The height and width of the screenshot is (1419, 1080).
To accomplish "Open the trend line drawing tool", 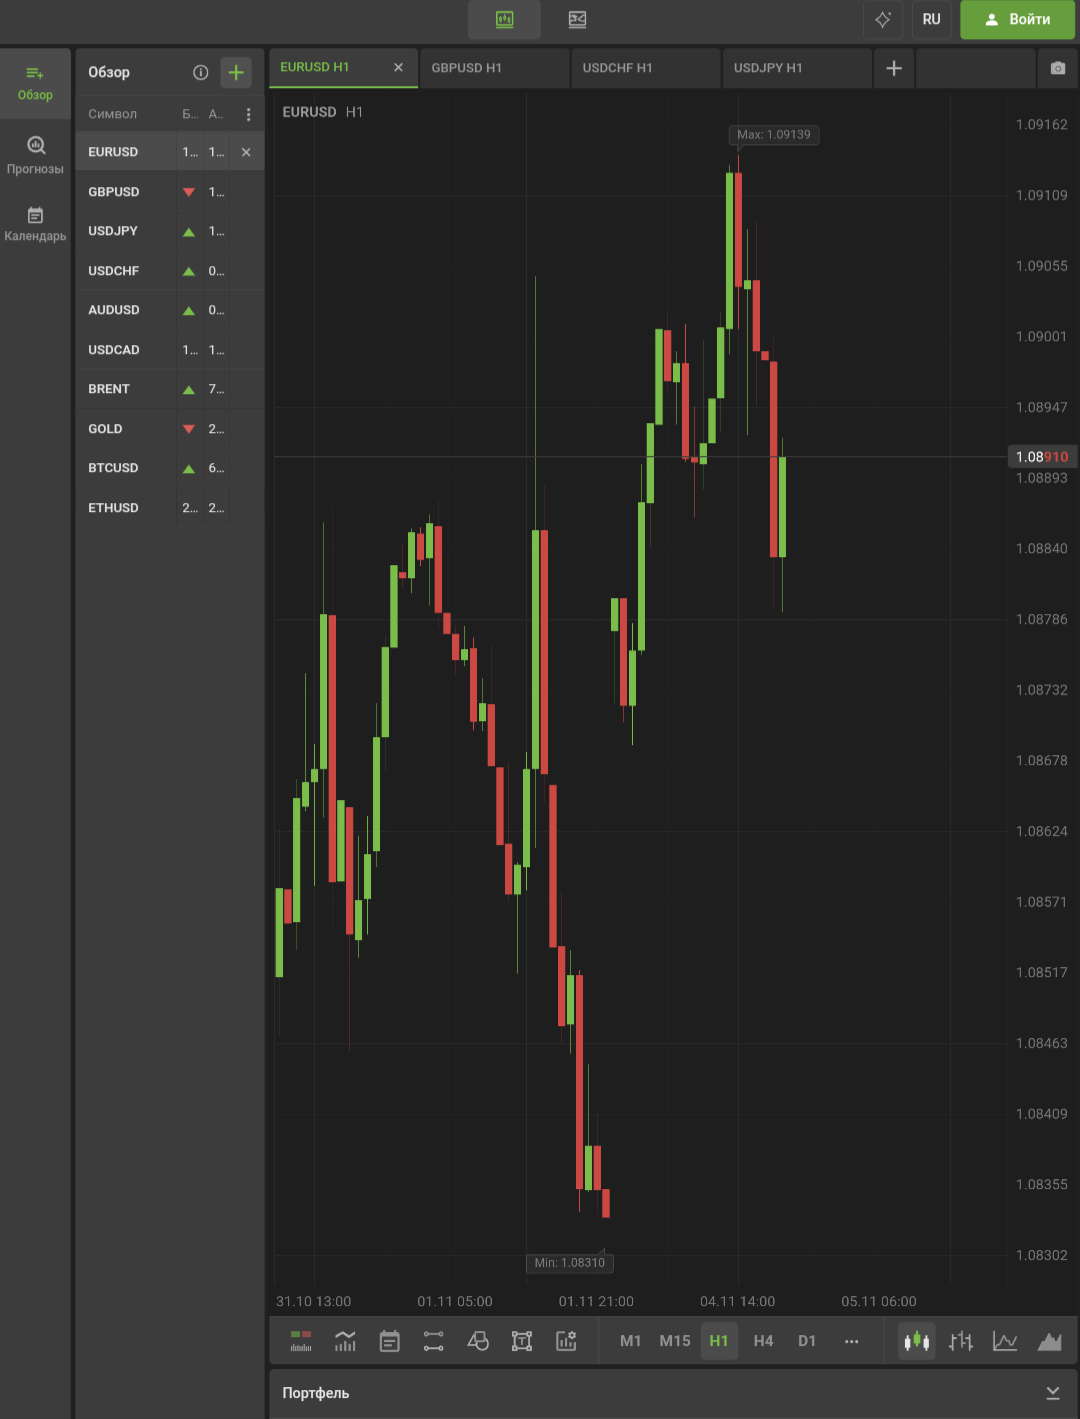I will [x=433, y=1341].
